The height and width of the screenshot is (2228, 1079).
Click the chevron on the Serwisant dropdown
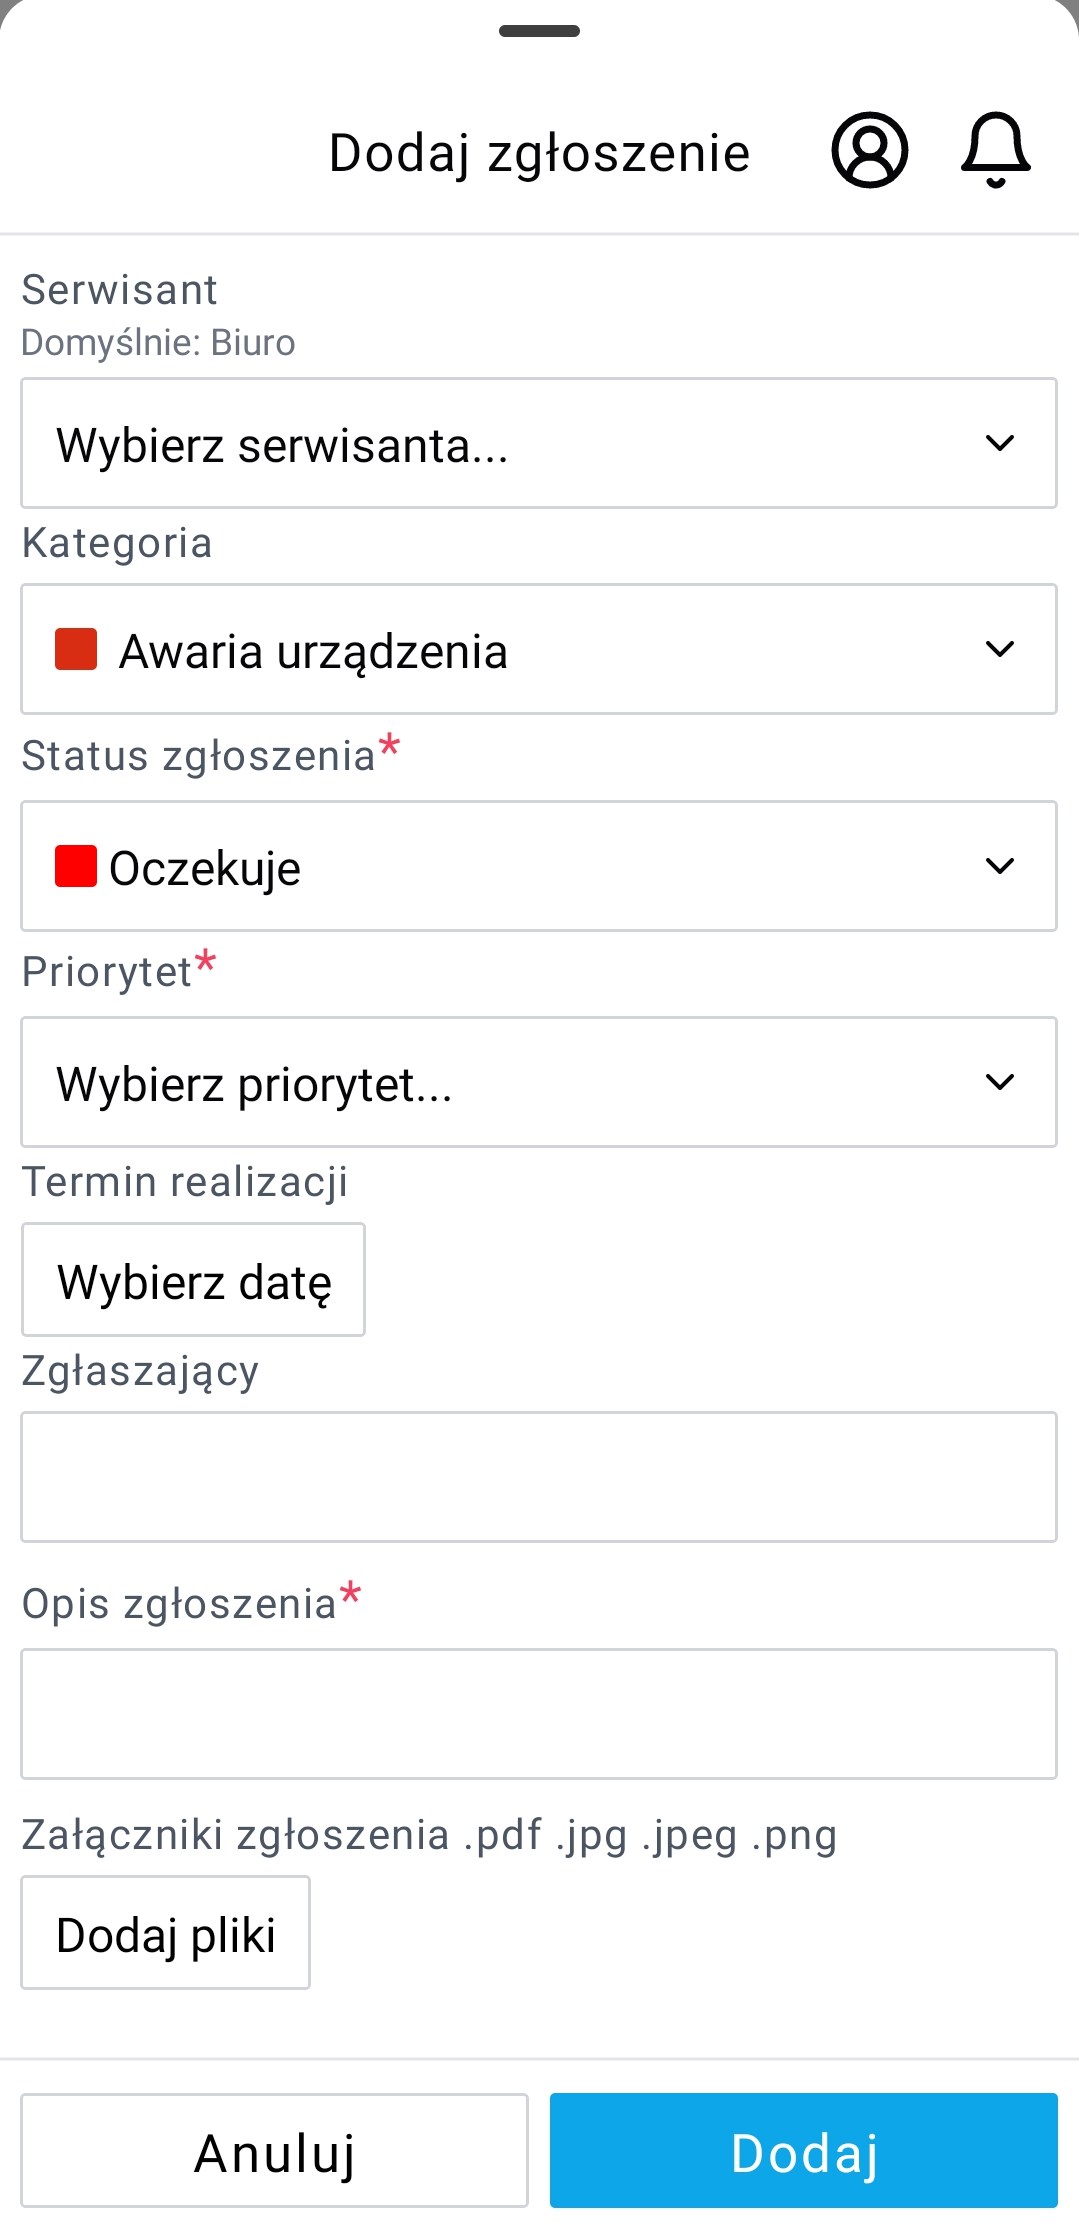[x=1001, y=443]
